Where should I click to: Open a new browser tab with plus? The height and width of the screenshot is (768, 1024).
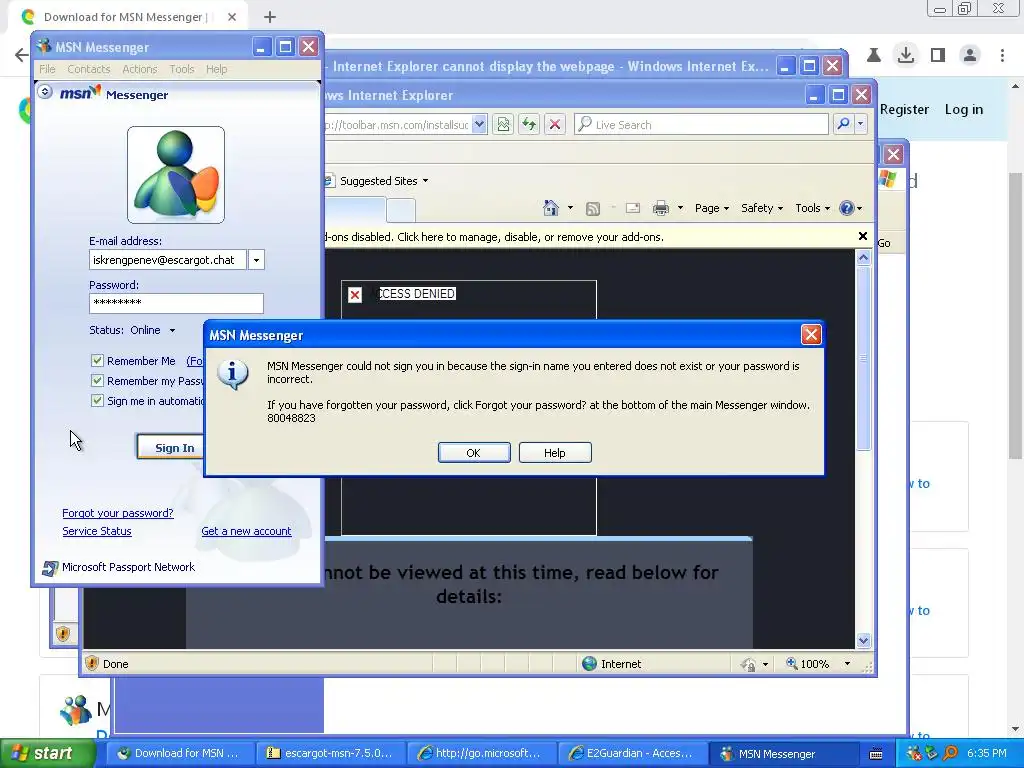pyautogui.click(x=270, y=17)
